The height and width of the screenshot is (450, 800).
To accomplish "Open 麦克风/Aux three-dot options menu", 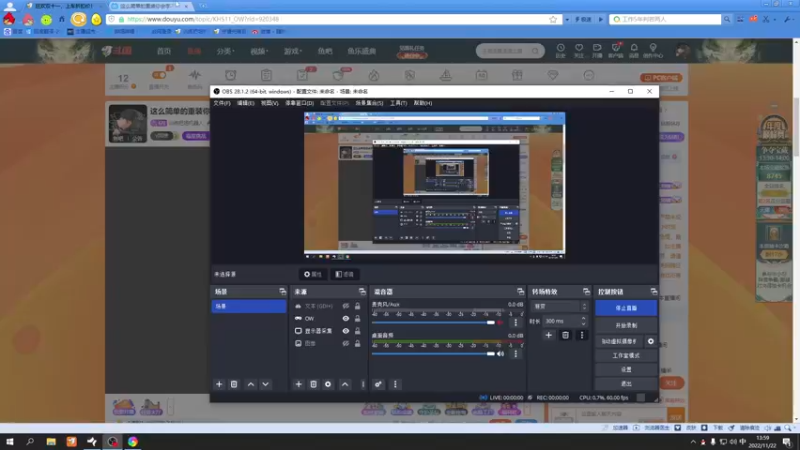I will 515,322.
